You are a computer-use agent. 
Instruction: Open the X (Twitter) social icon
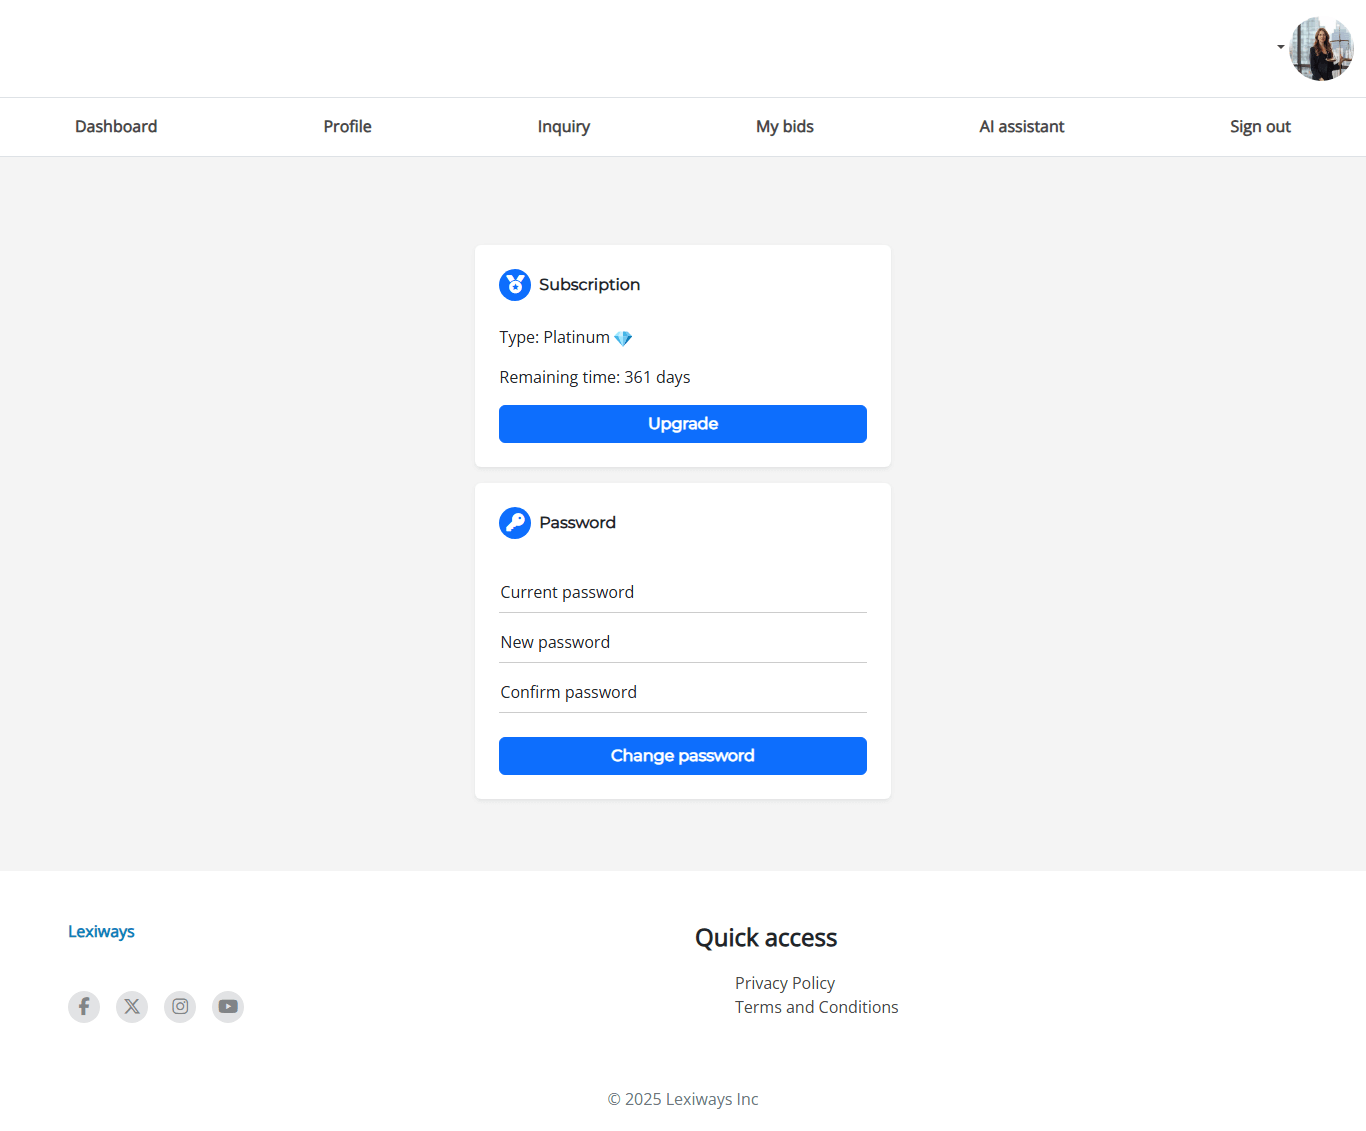132,1006
